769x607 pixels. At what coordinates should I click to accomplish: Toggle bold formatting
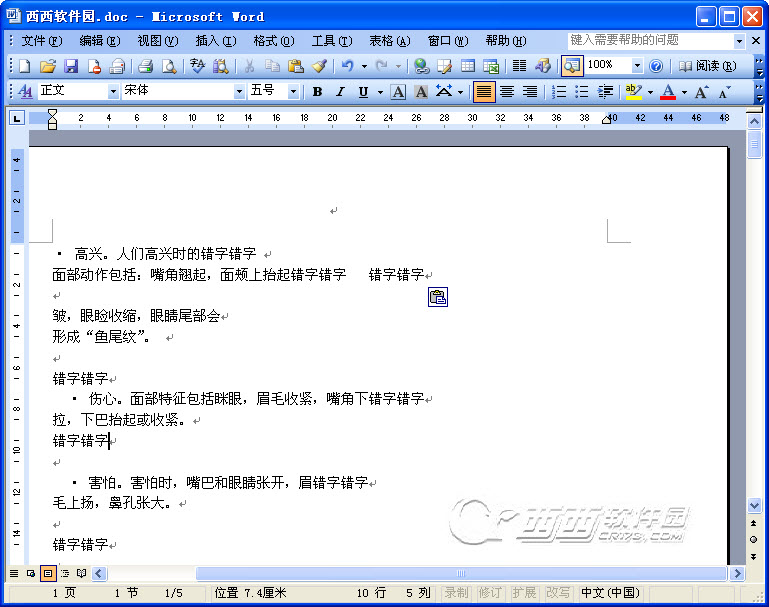317,92
